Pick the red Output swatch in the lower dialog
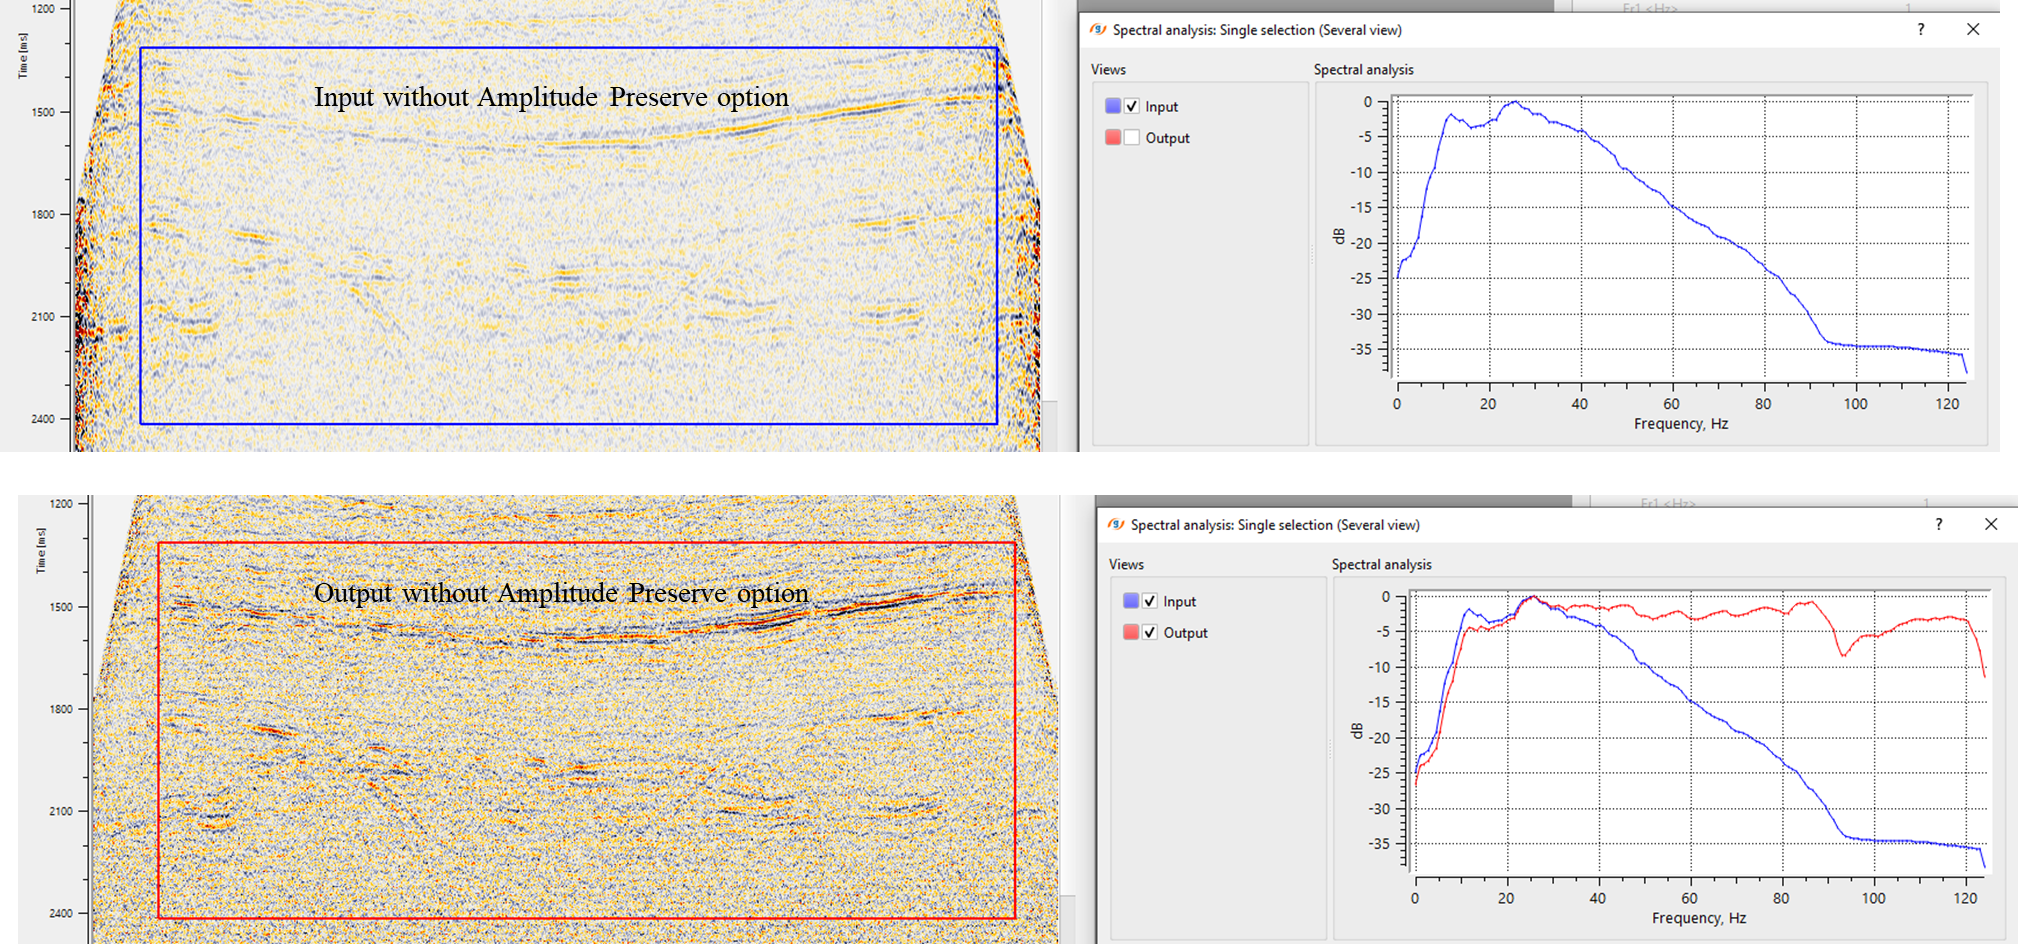2018x944 pixels. (x=1131, y=633)
